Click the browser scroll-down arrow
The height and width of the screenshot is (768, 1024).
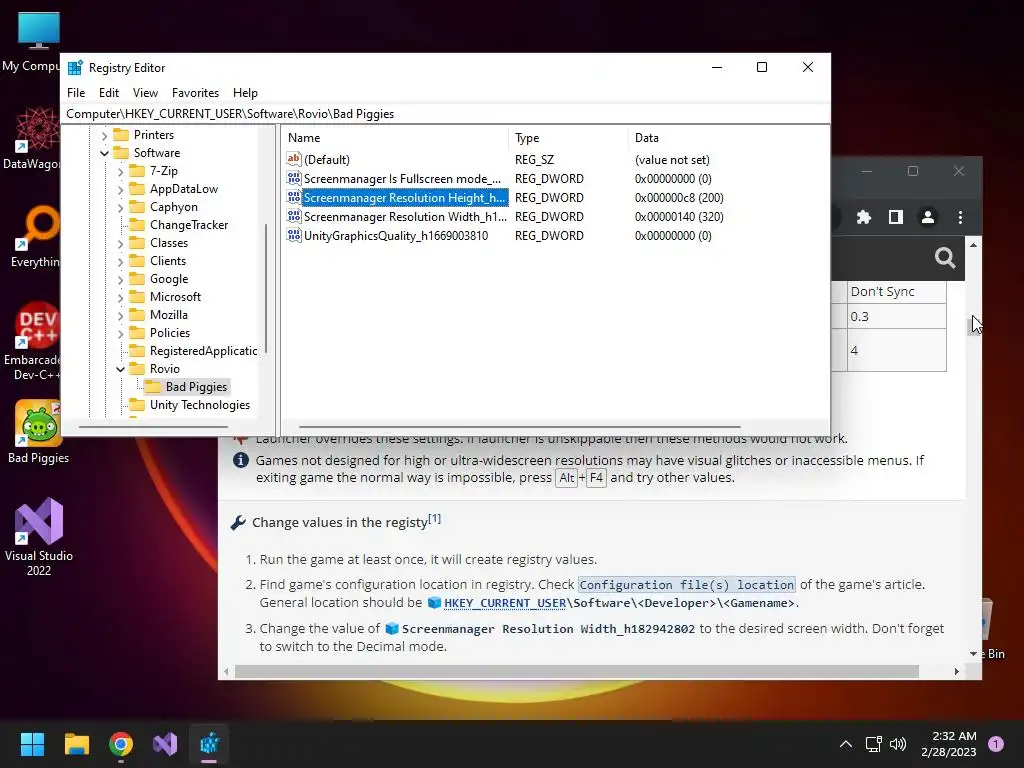973,654
